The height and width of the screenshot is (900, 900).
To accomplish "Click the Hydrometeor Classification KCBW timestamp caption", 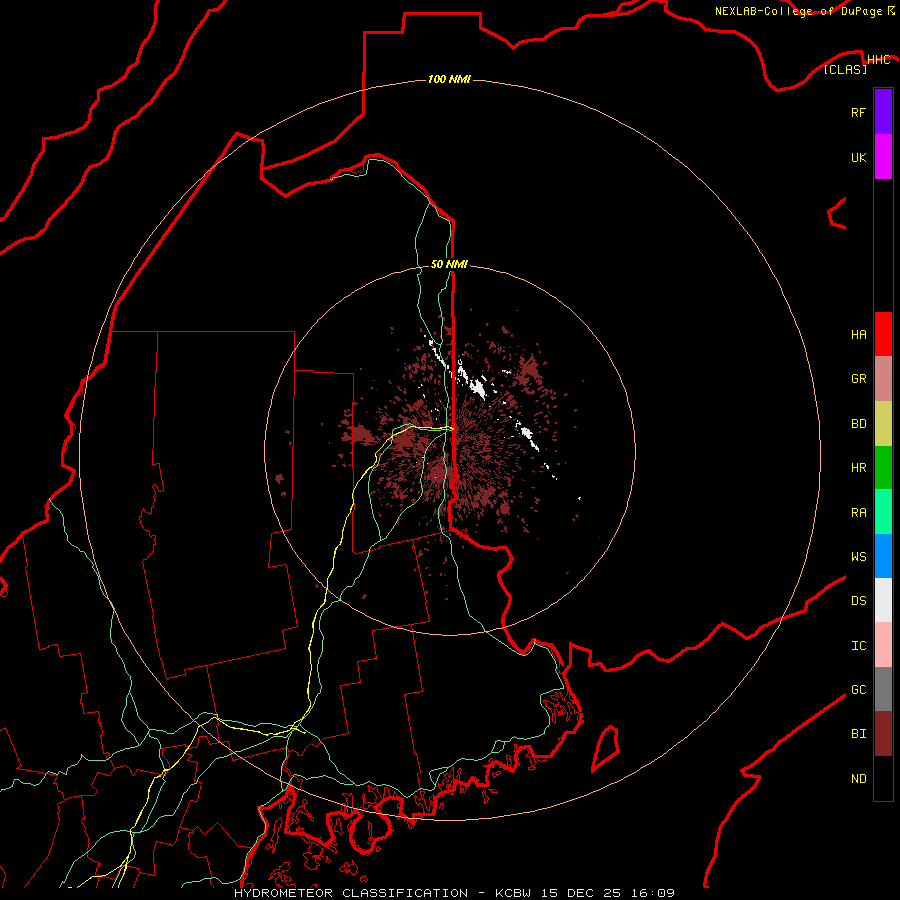I will point(454,893).
